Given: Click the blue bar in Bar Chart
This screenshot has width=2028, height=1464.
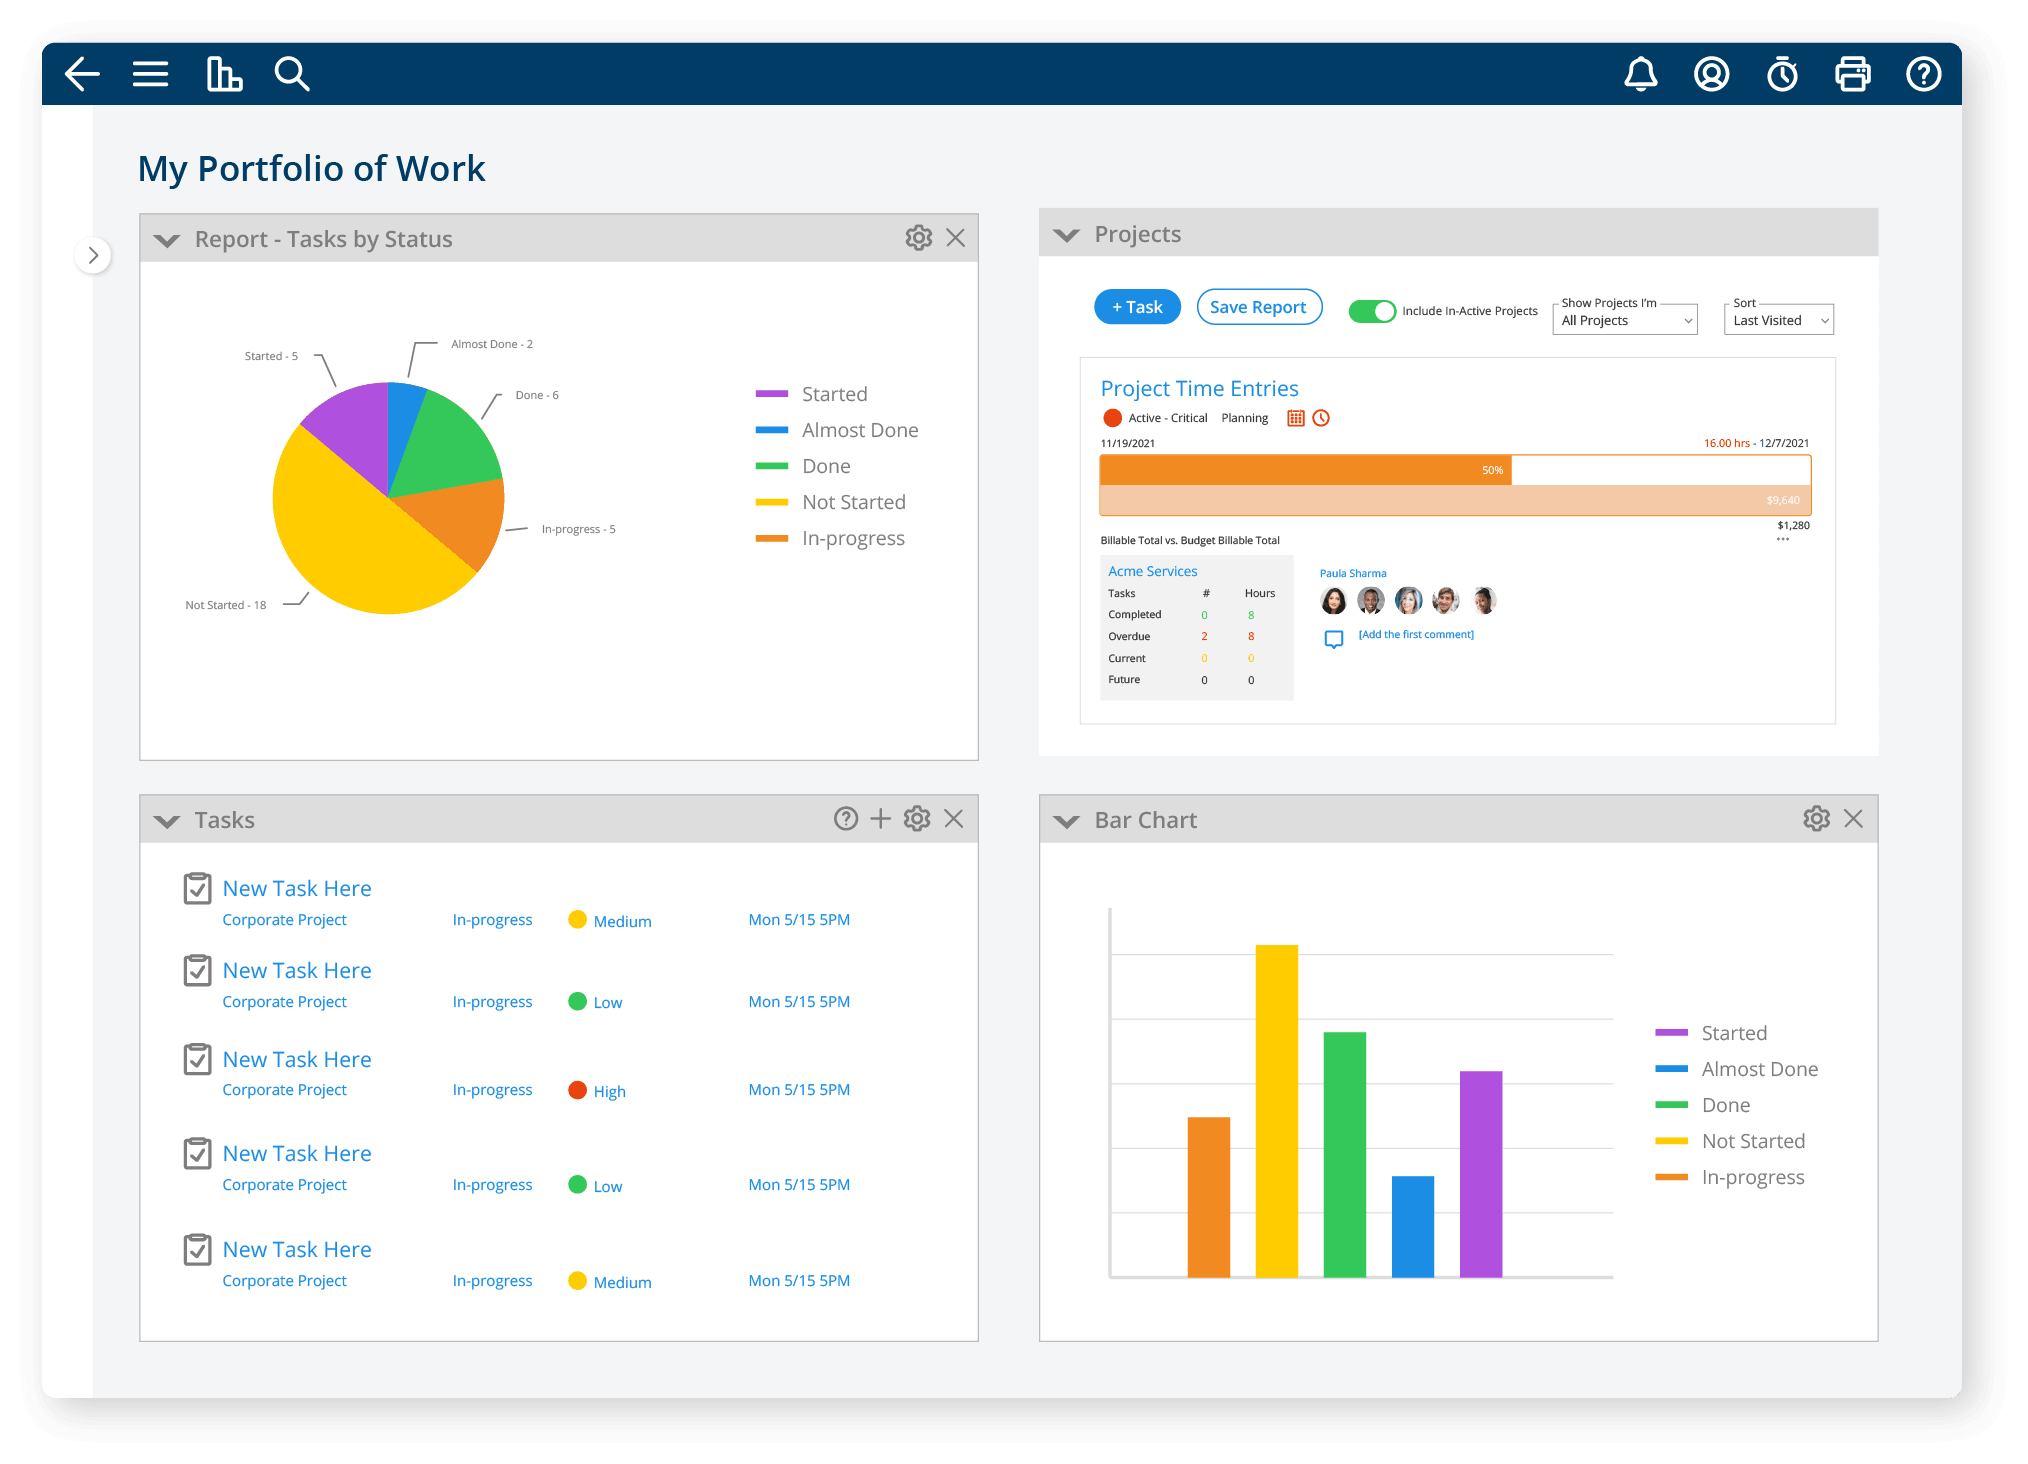Looking at the screenshot, I should click(x=1413, y=1227).
